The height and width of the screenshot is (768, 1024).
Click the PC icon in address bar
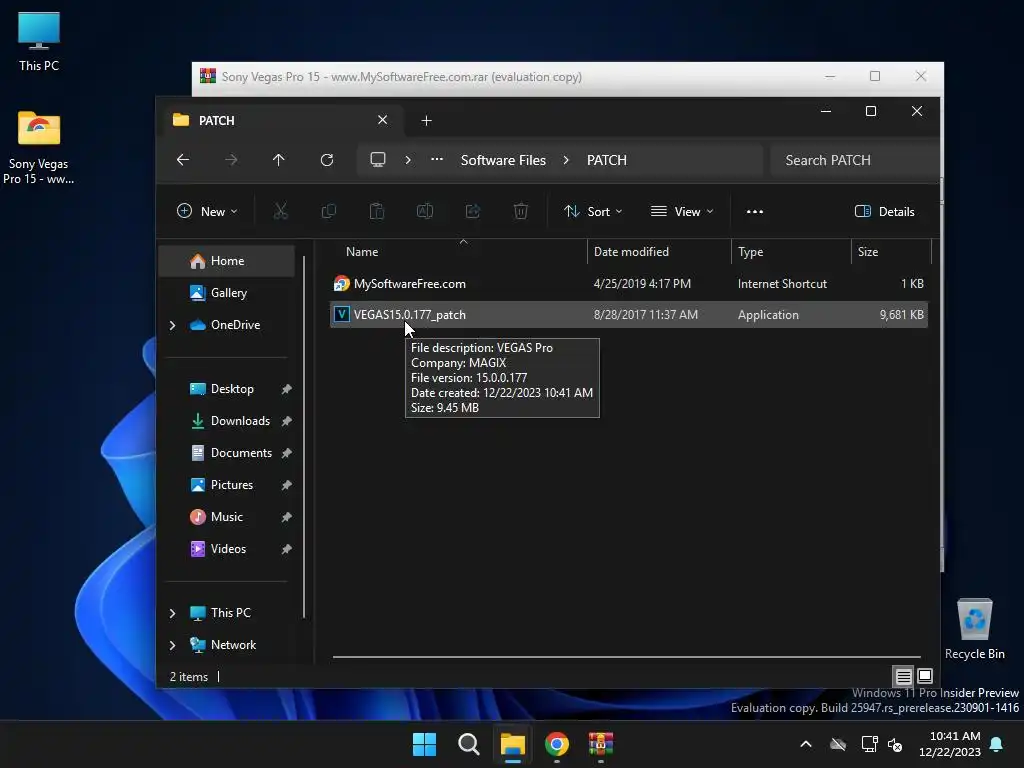pos(377,160)
